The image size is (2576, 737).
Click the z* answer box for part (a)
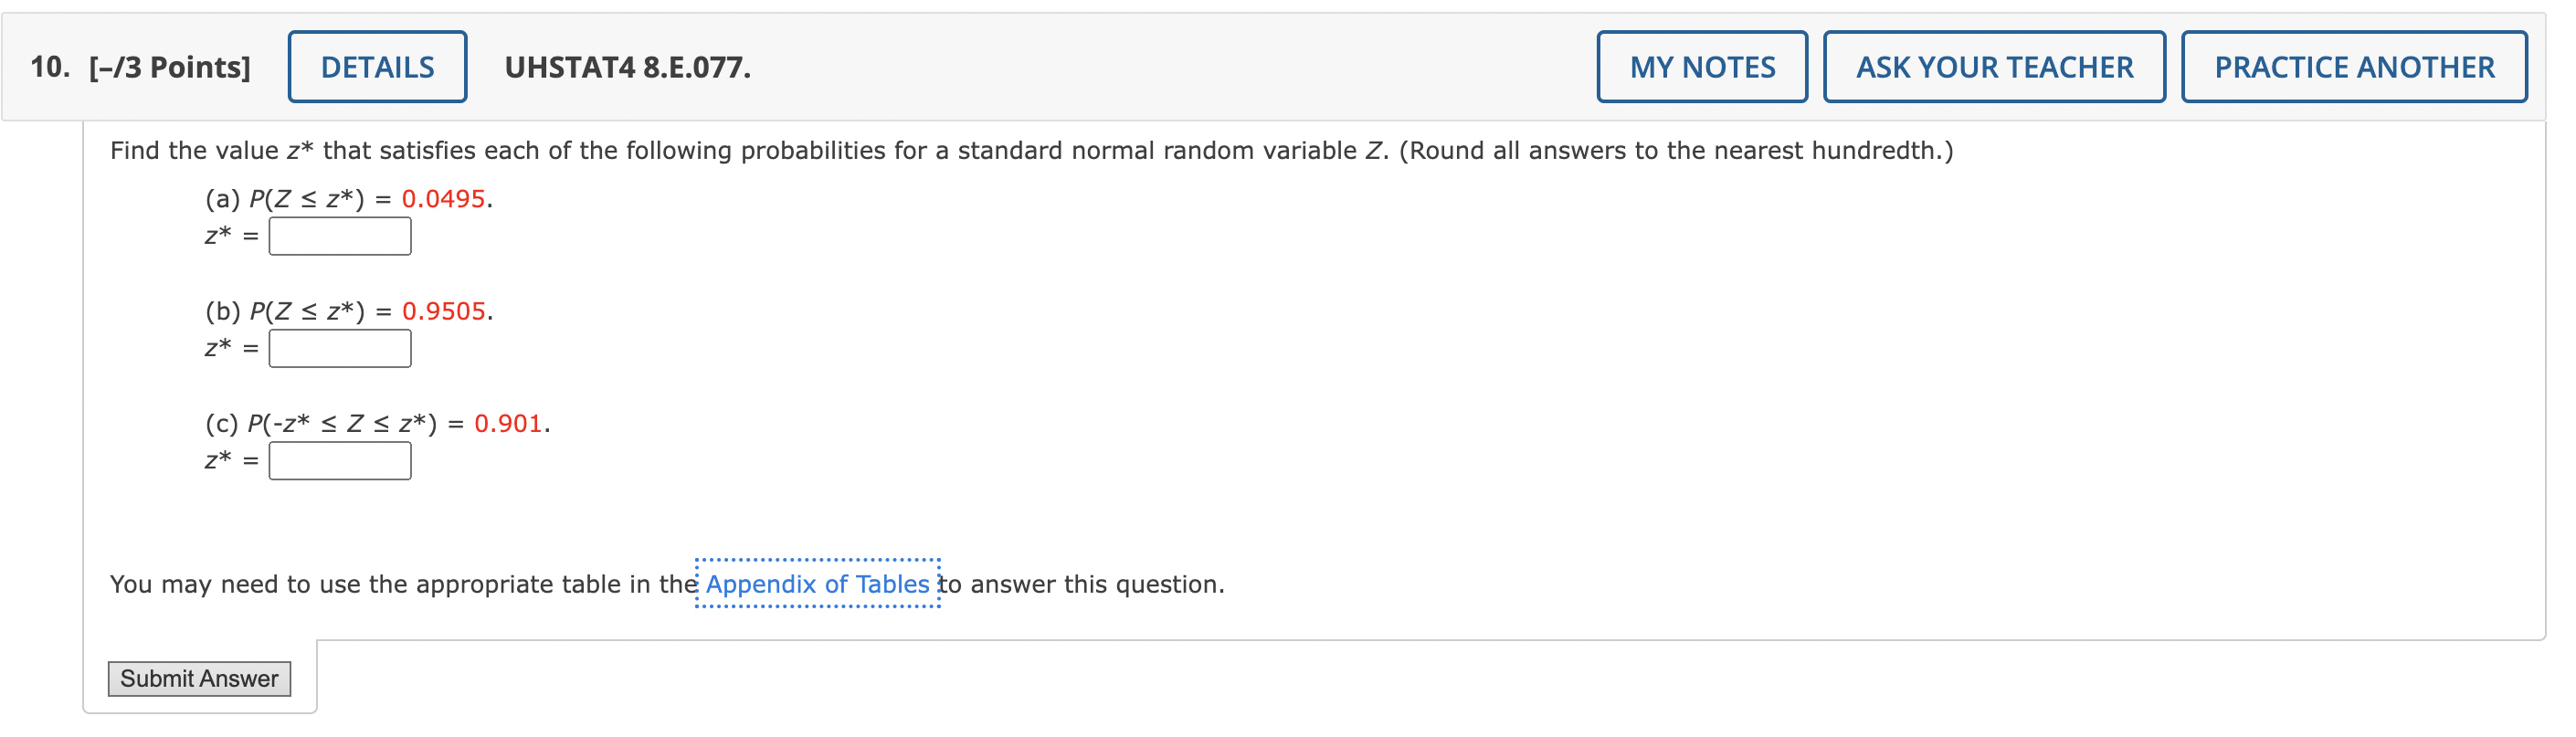click(x=340, y=236)
